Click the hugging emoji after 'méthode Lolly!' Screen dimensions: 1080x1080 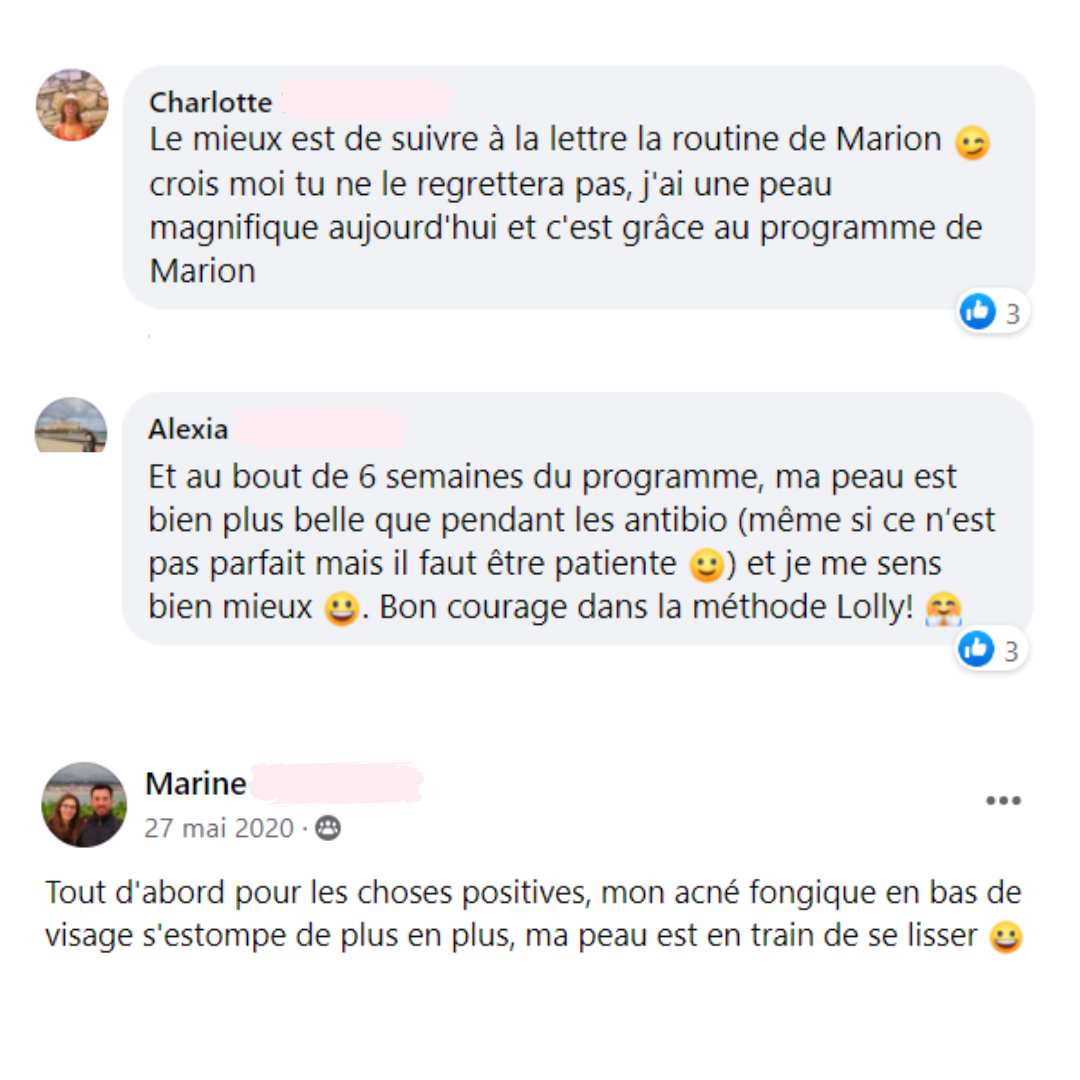[943, 609]
